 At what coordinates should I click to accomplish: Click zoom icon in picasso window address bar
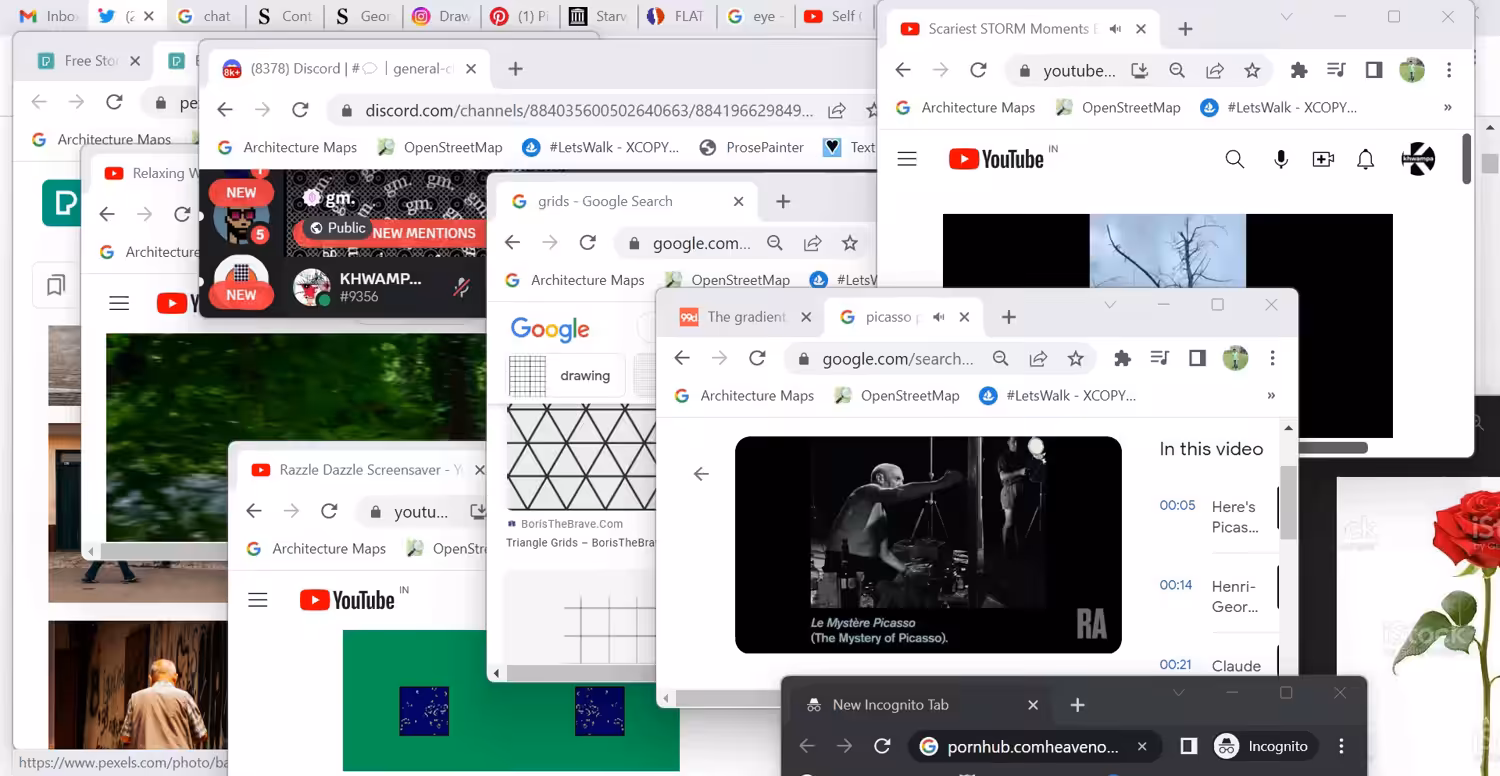click(x=1000, y=358)
